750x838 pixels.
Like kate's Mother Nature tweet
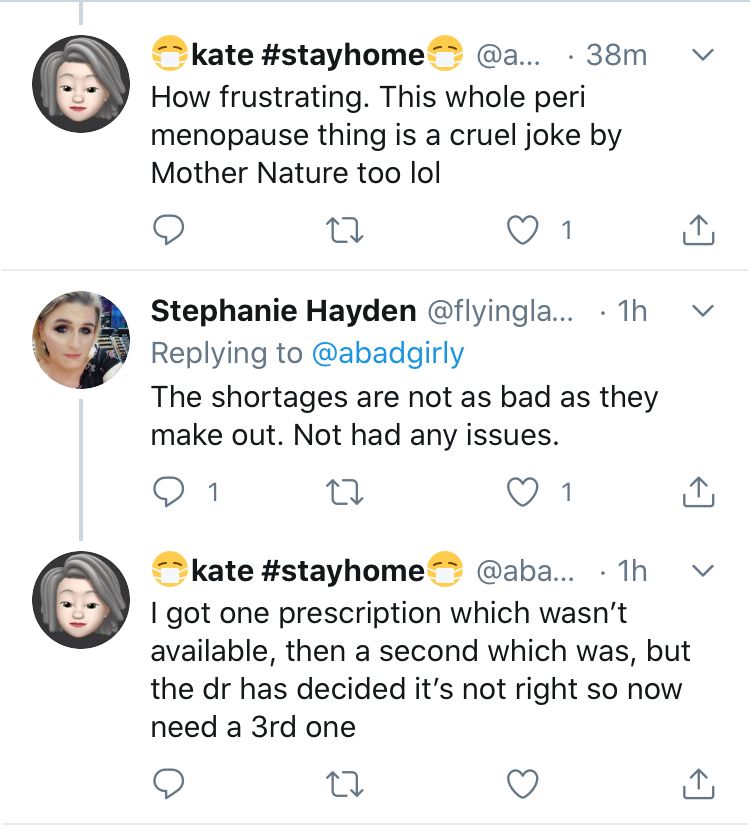tap(522, 230)
